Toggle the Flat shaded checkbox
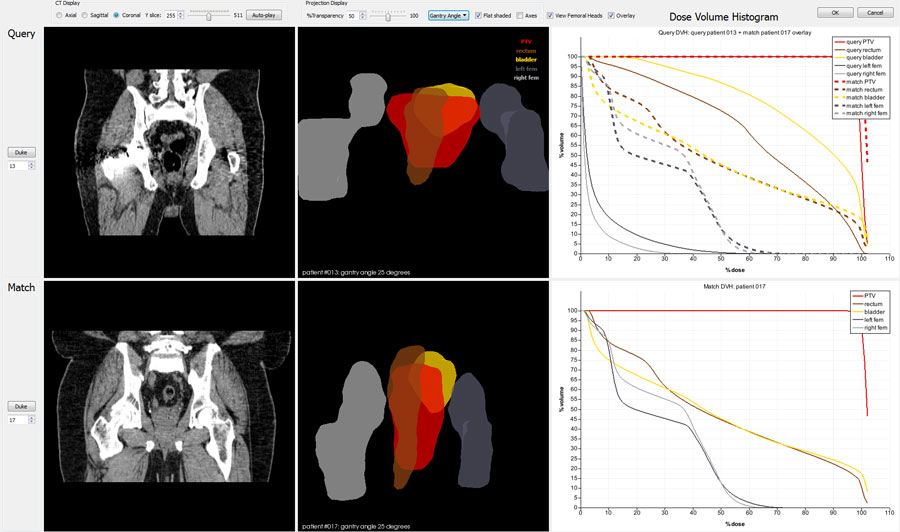Screen dimensions: 900x532 479,16
